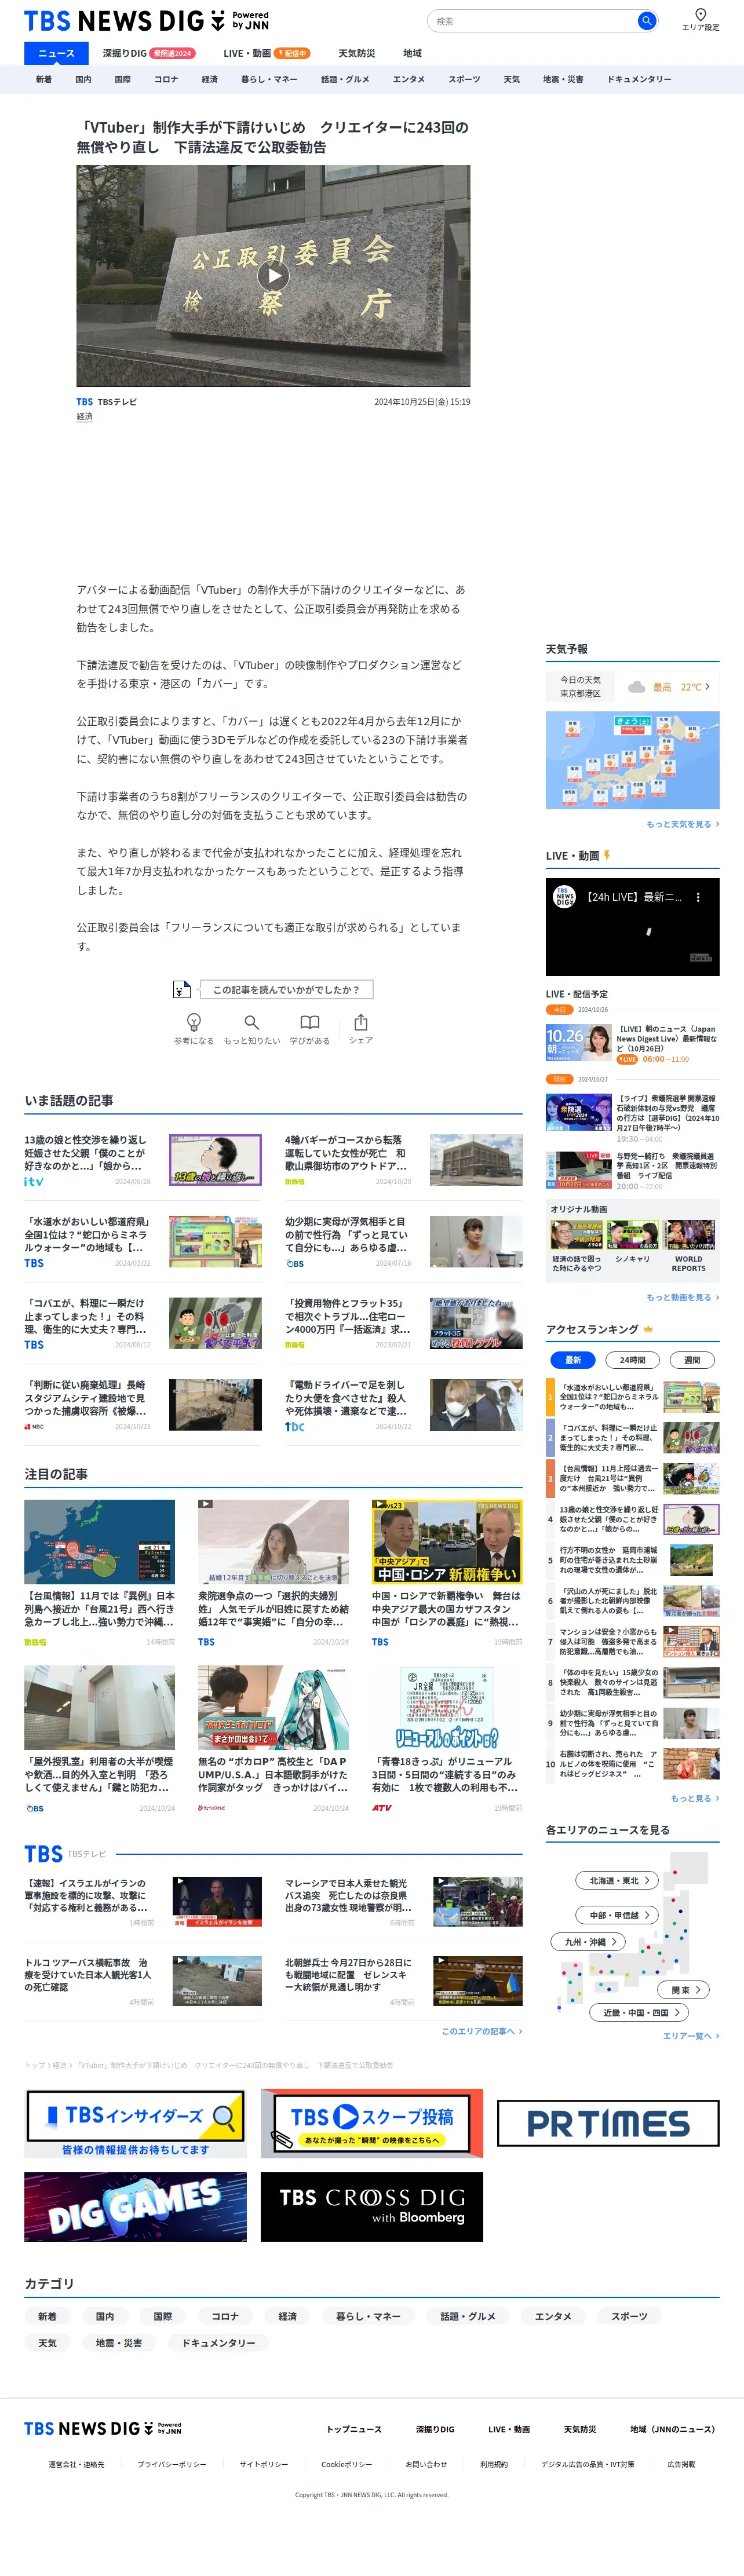Select the 地震・災害 footer category pill

point(119,2343)
